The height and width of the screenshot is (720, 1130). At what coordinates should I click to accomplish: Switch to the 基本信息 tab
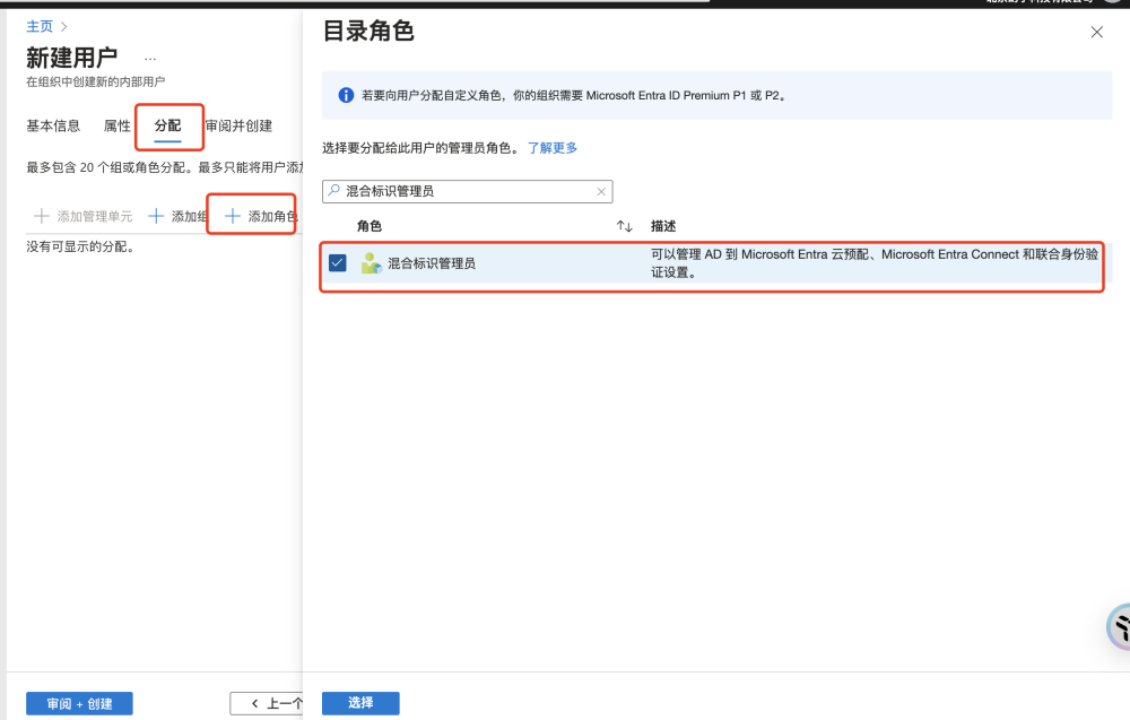tap(53, 126)
